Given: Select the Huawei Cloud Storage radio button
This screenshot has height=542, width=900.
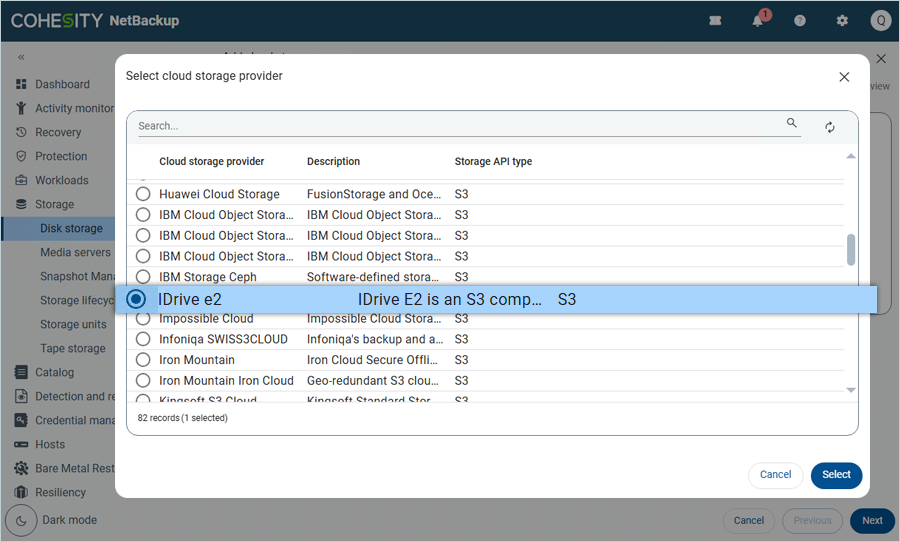Looking at the screenshot, I should (x=143, y=194).
